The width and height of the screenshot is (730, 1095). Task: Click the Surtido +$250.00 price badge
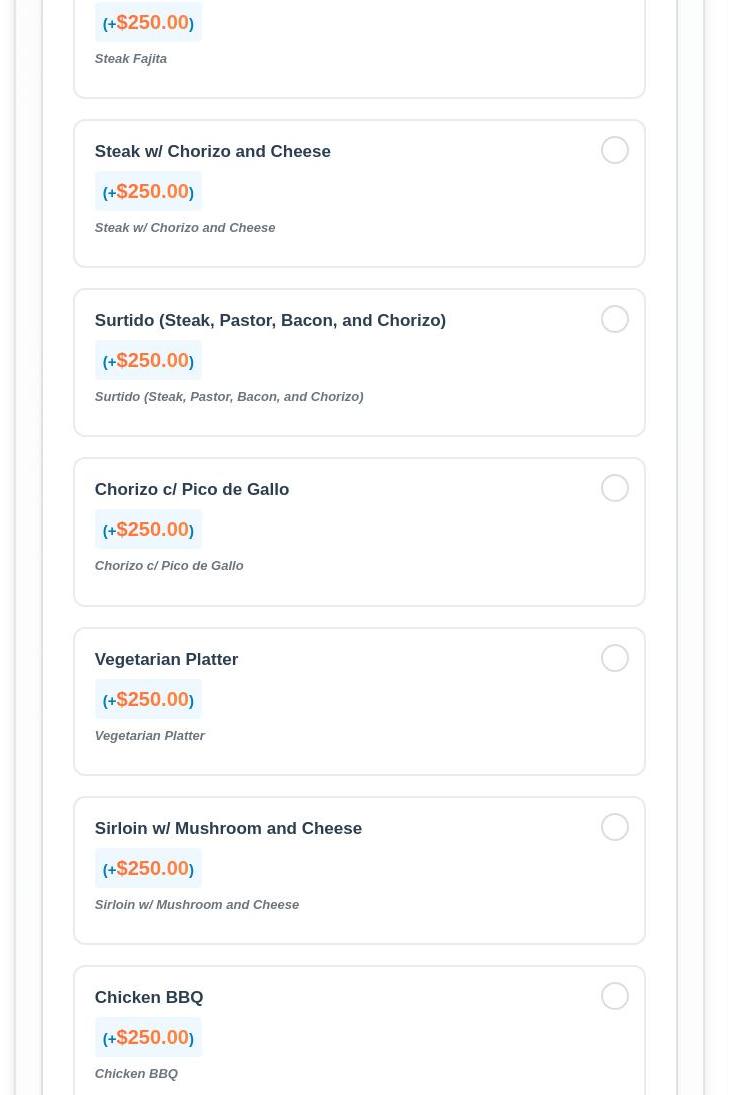(x=148, y=360)
